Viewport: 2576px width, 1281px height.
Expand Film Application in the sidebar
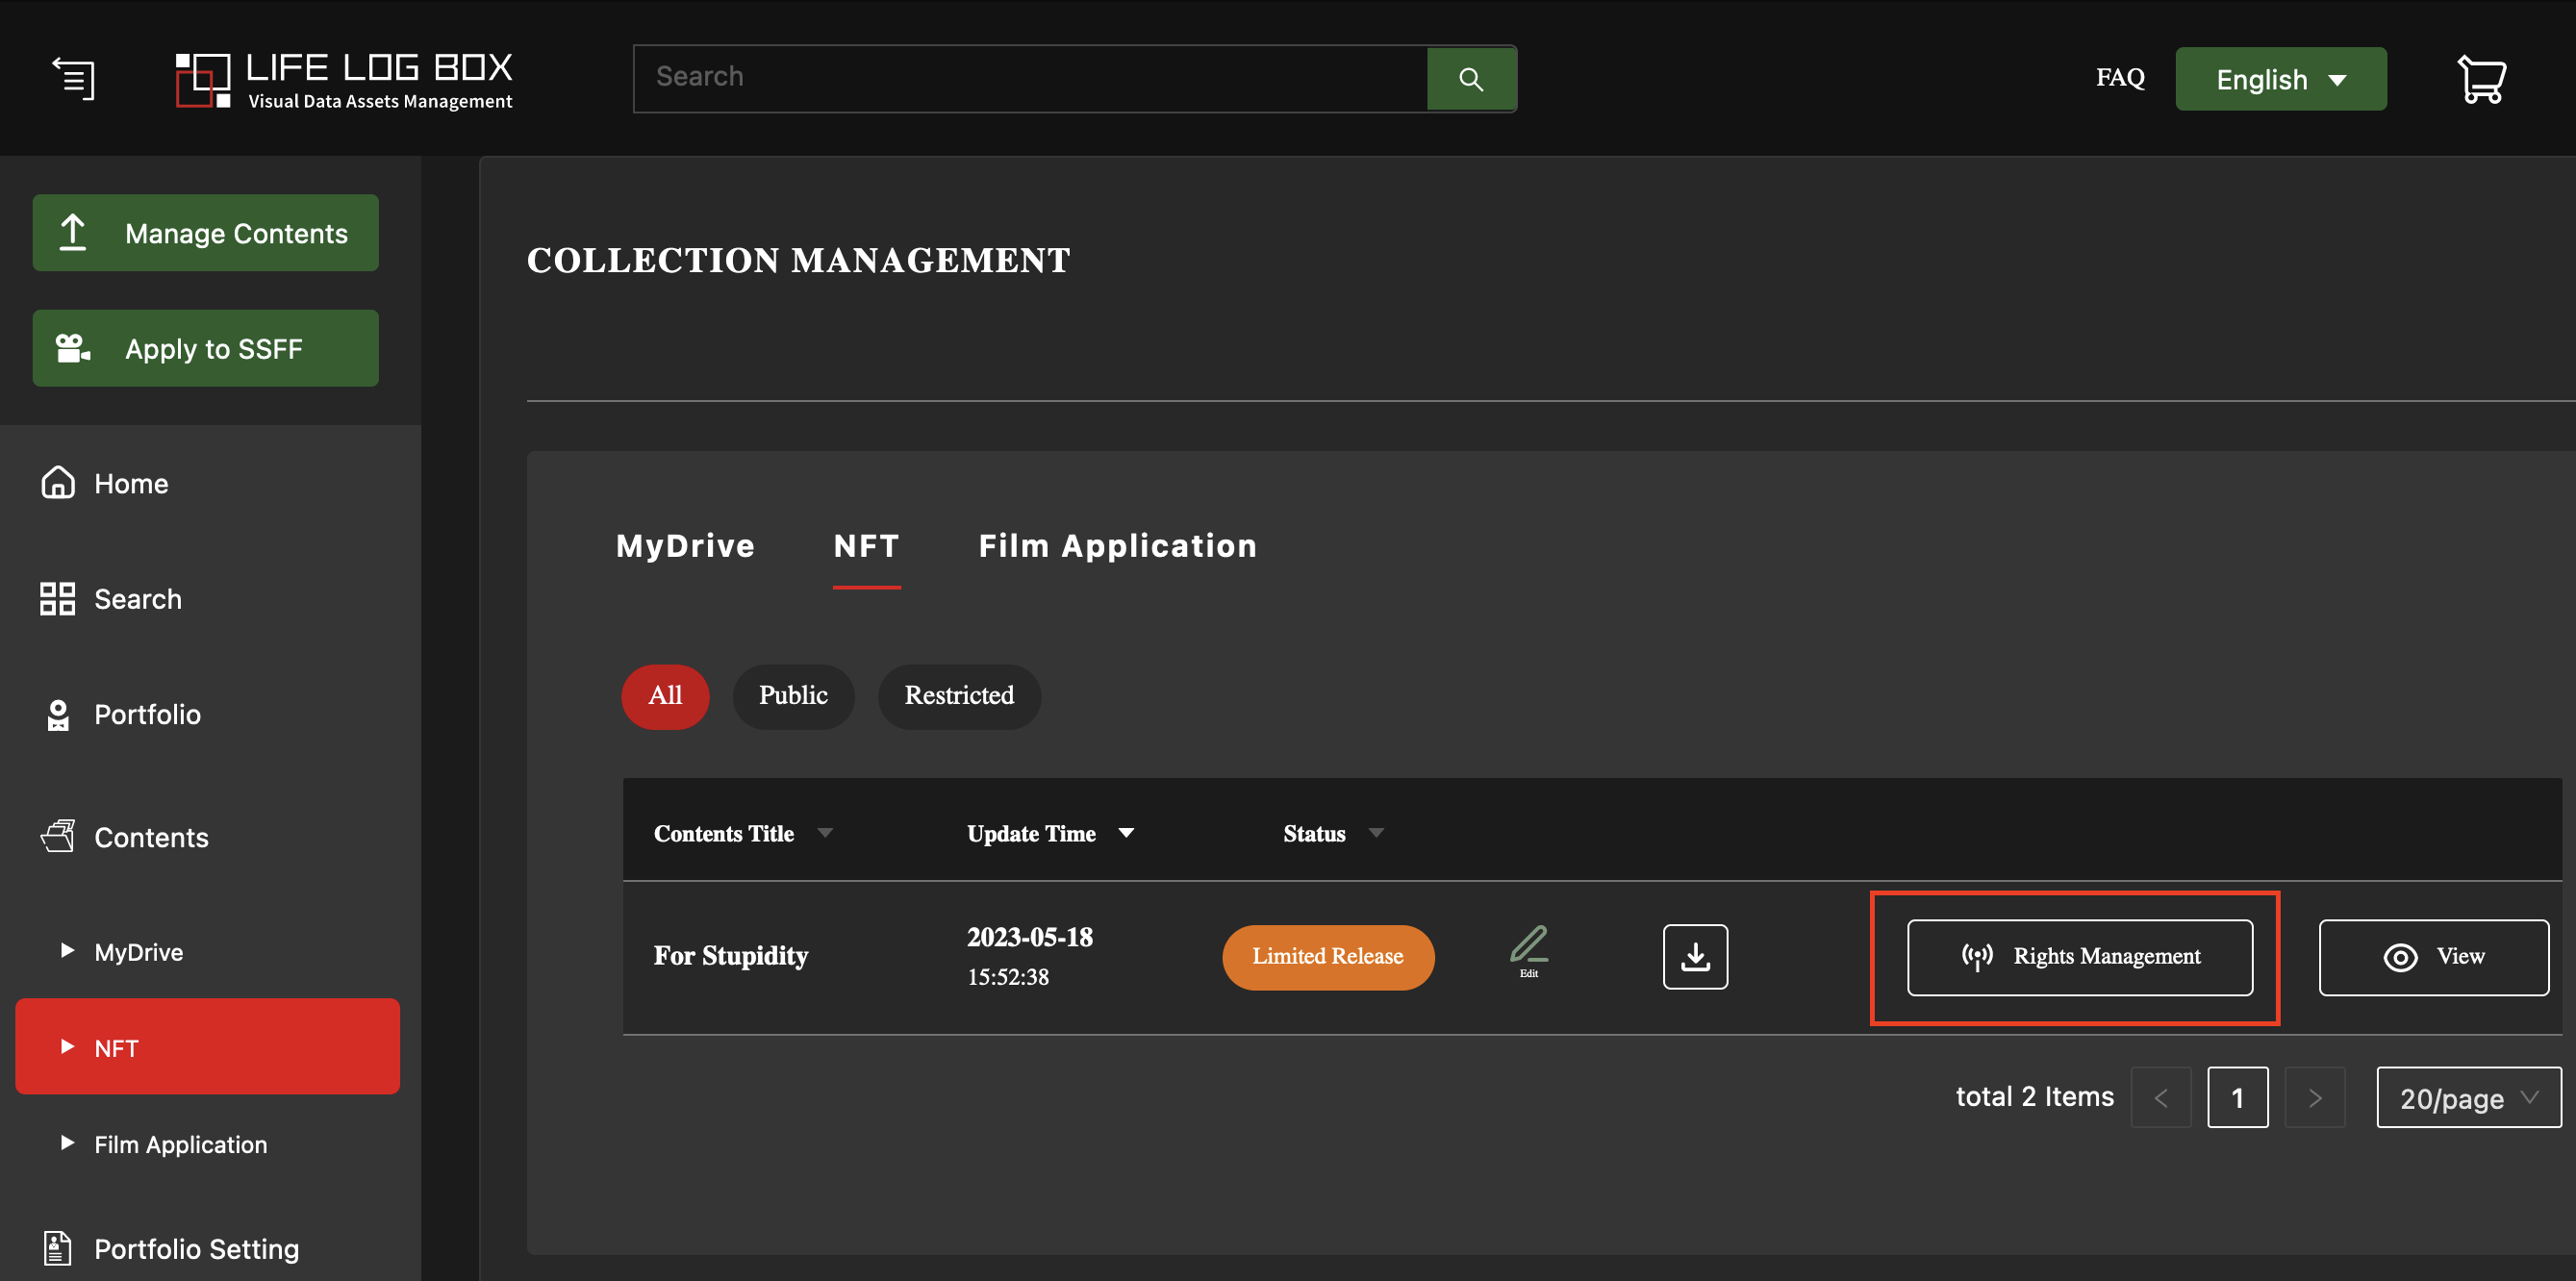(164, 1144)
